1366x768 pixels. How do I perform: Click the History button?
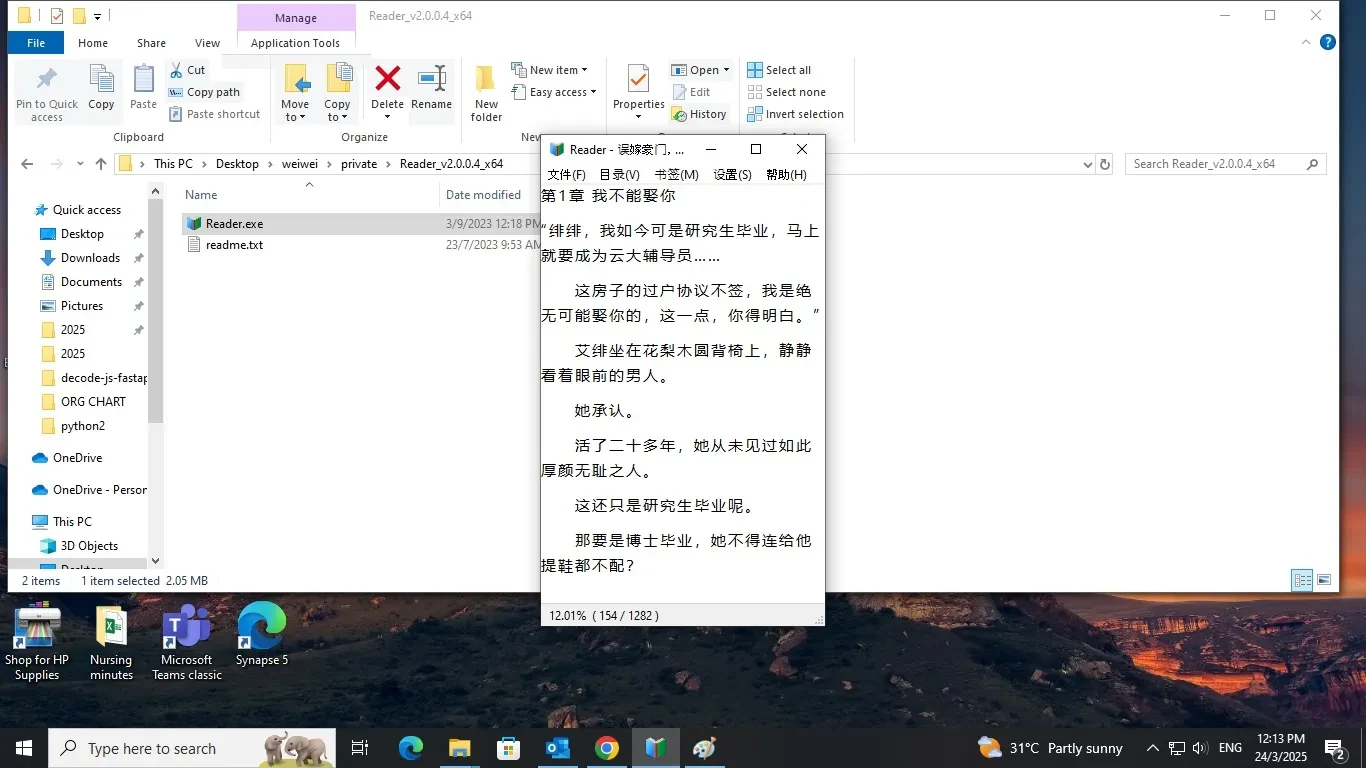coord(699,114)
